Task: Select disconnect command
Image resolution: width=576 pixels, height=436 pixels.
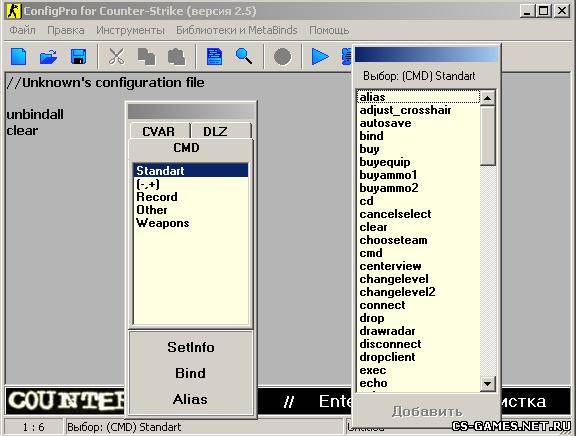Action: tap(418, 345)
